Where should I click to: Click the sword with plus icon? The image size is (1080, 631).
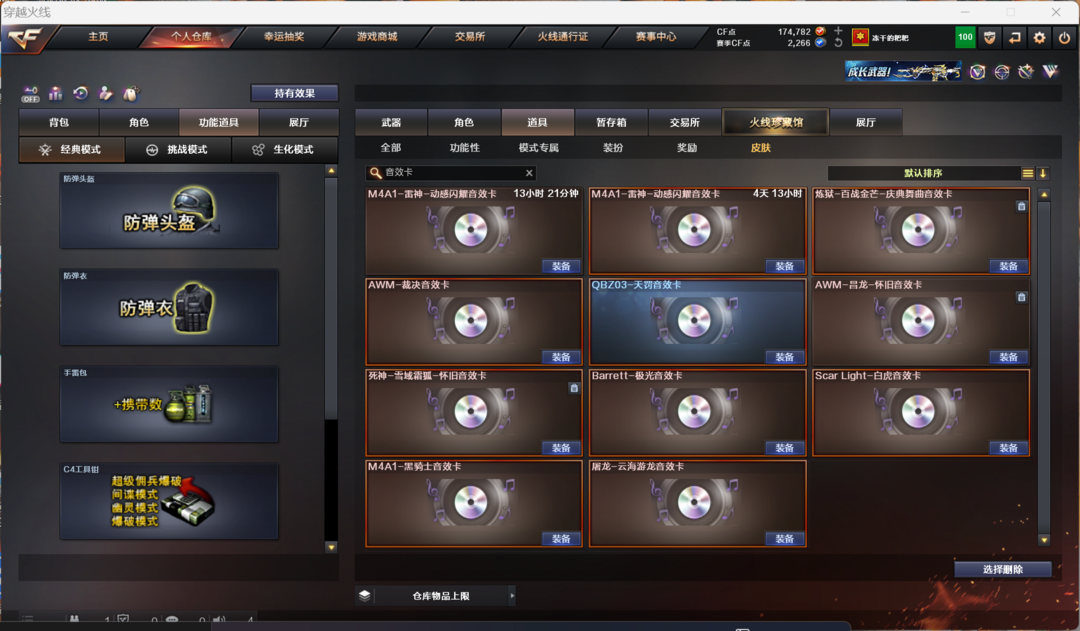pyautogui.click(x=1026, y=71)
